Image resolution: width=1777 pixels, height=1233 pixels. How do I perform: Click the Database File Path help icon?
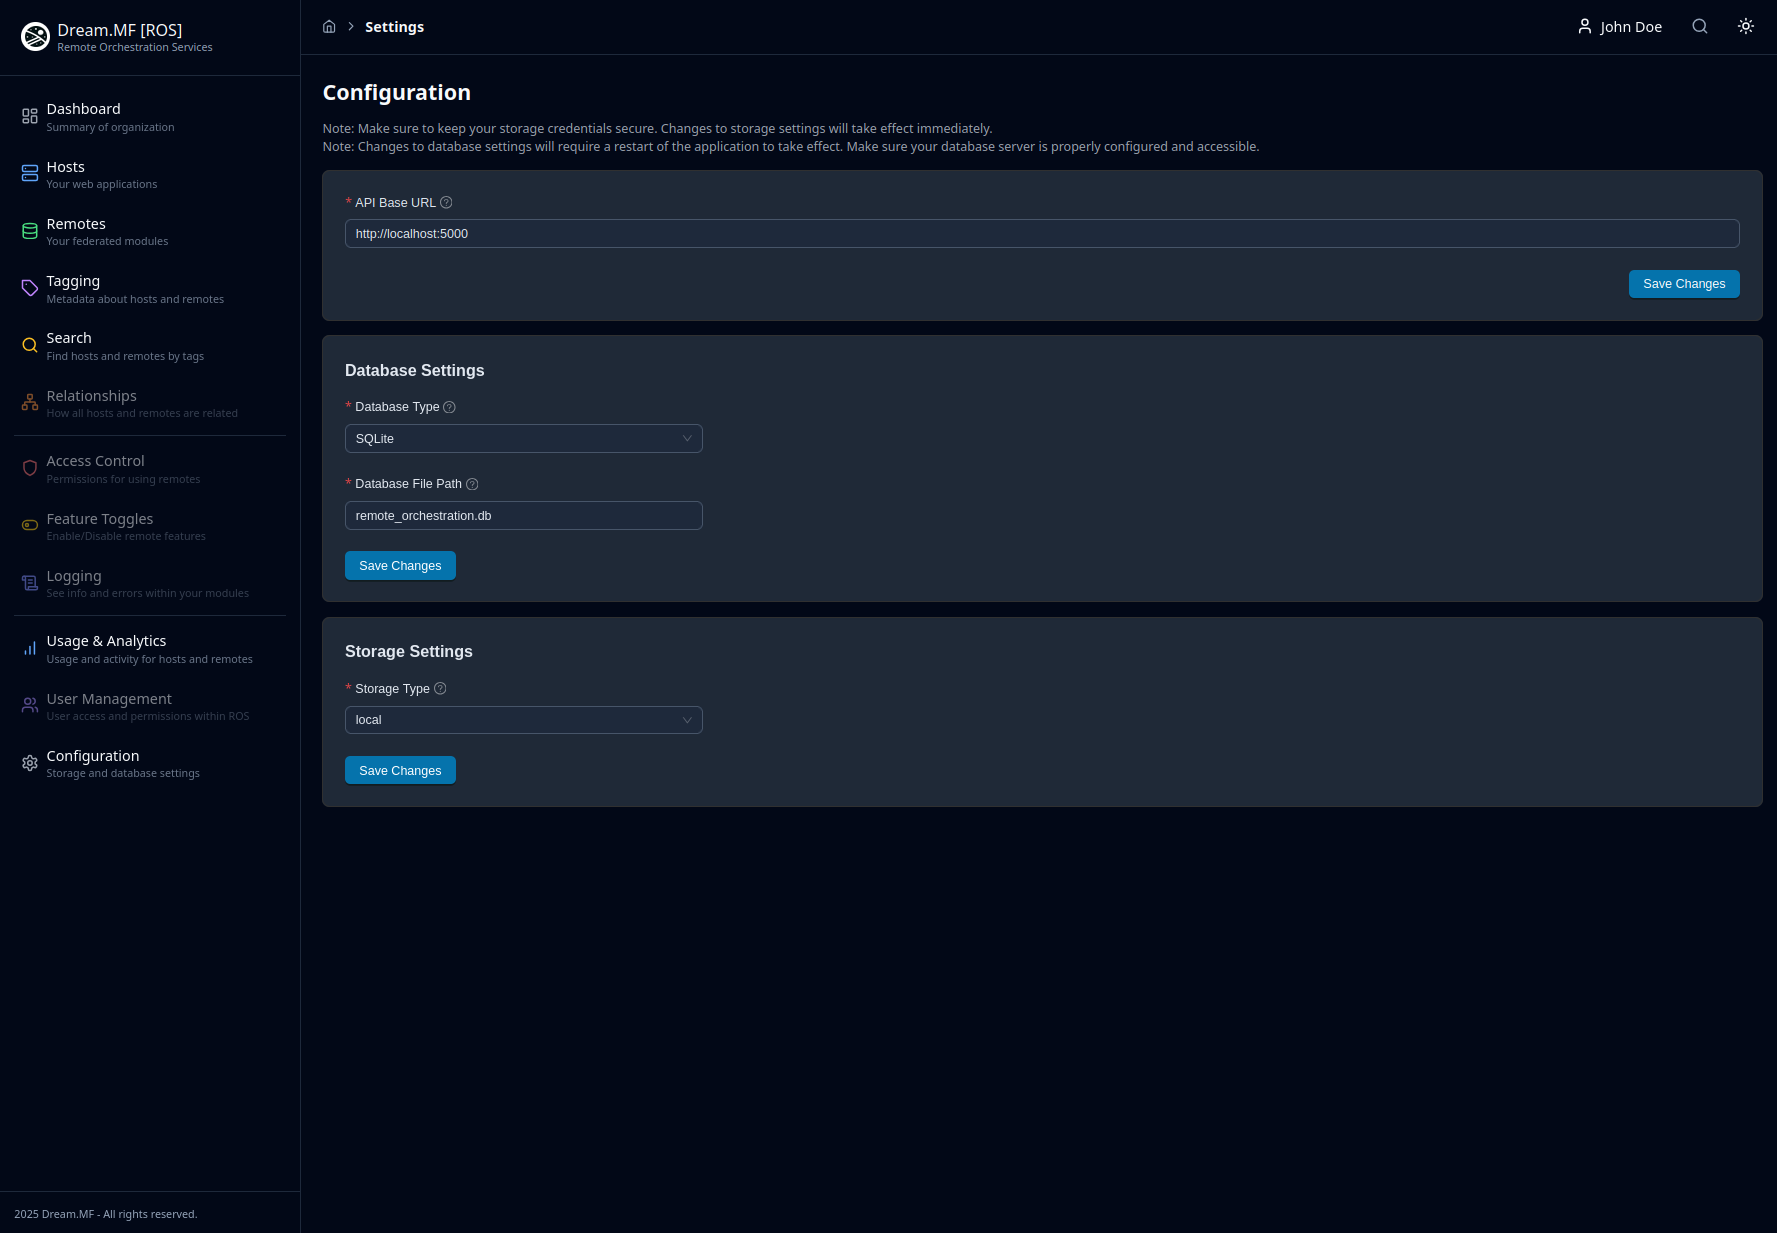(x=472, y=484)
